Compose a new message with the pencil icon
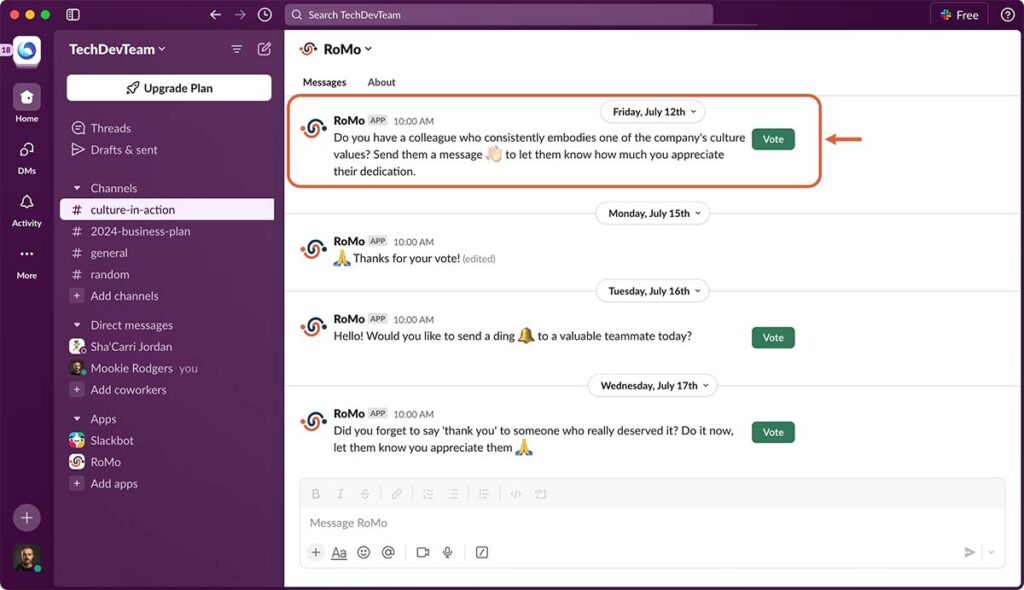 (x=264, y=49)
